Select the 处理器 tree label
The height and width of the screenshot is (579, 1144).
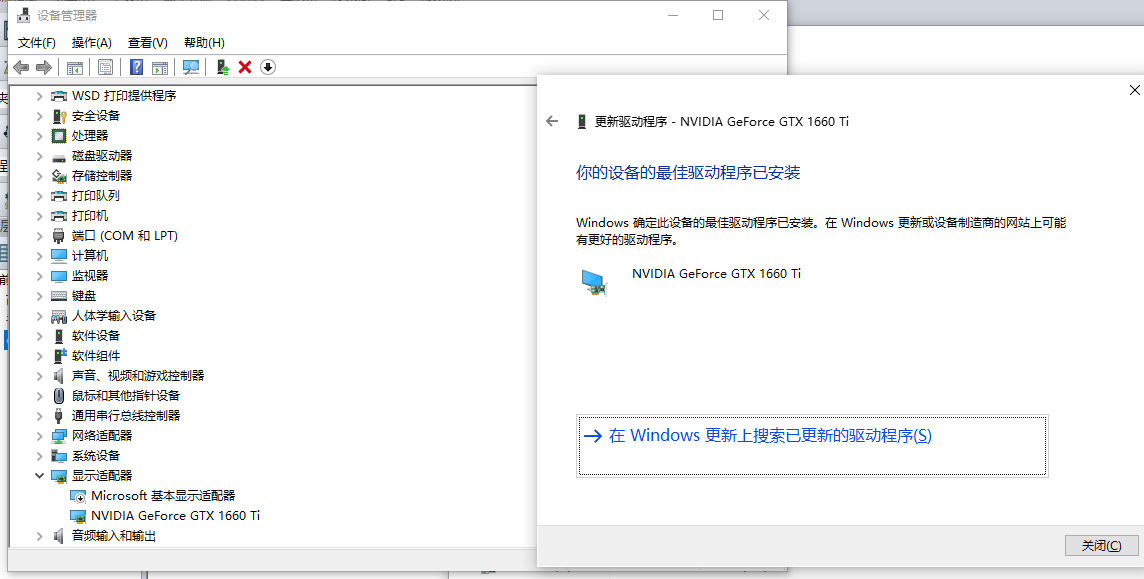pyautogui.click(x=90, y=136)
